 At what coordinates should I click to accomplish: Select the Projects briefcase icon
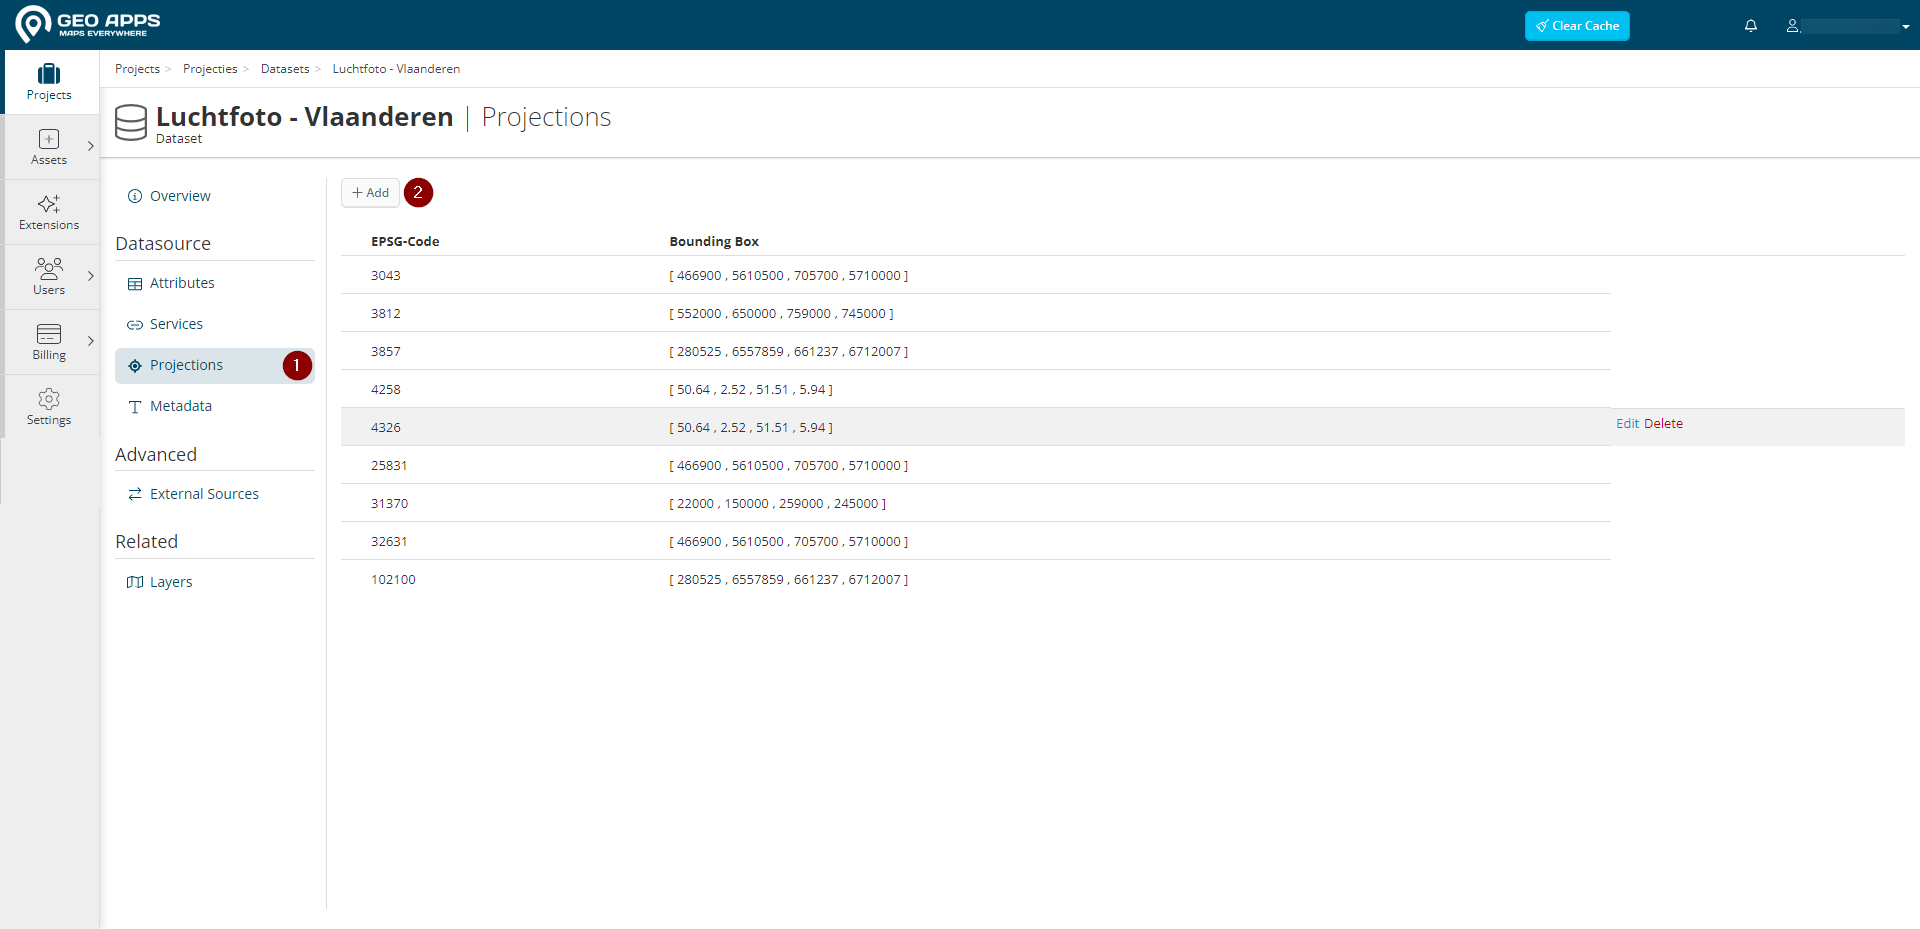coord(49,73)
